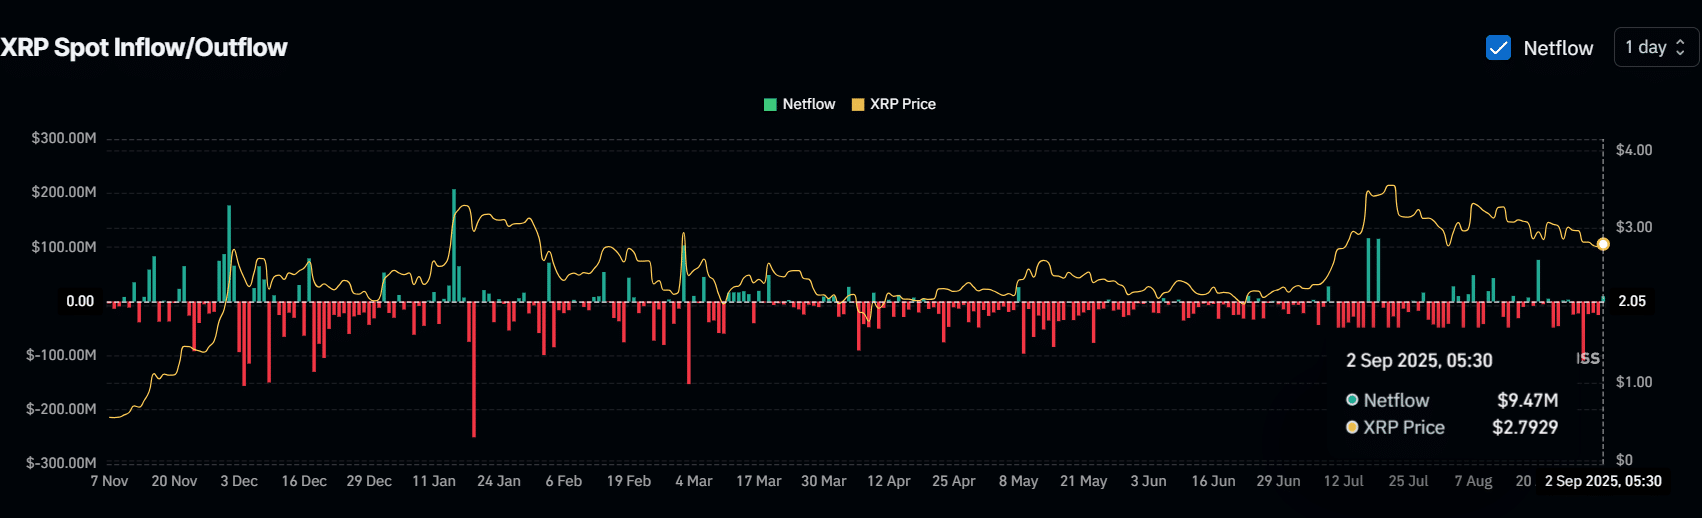Click the 16 Dec date label
This screenshot has width=1702, height=518.
pyautogui.click(x=304, y=481)
